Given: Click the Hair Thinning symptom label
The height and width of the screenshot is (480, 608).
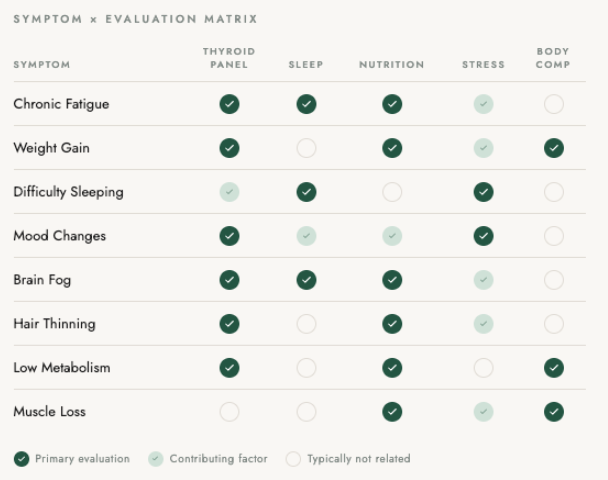Looking at the screenshot, I should [x=54, y=324].
